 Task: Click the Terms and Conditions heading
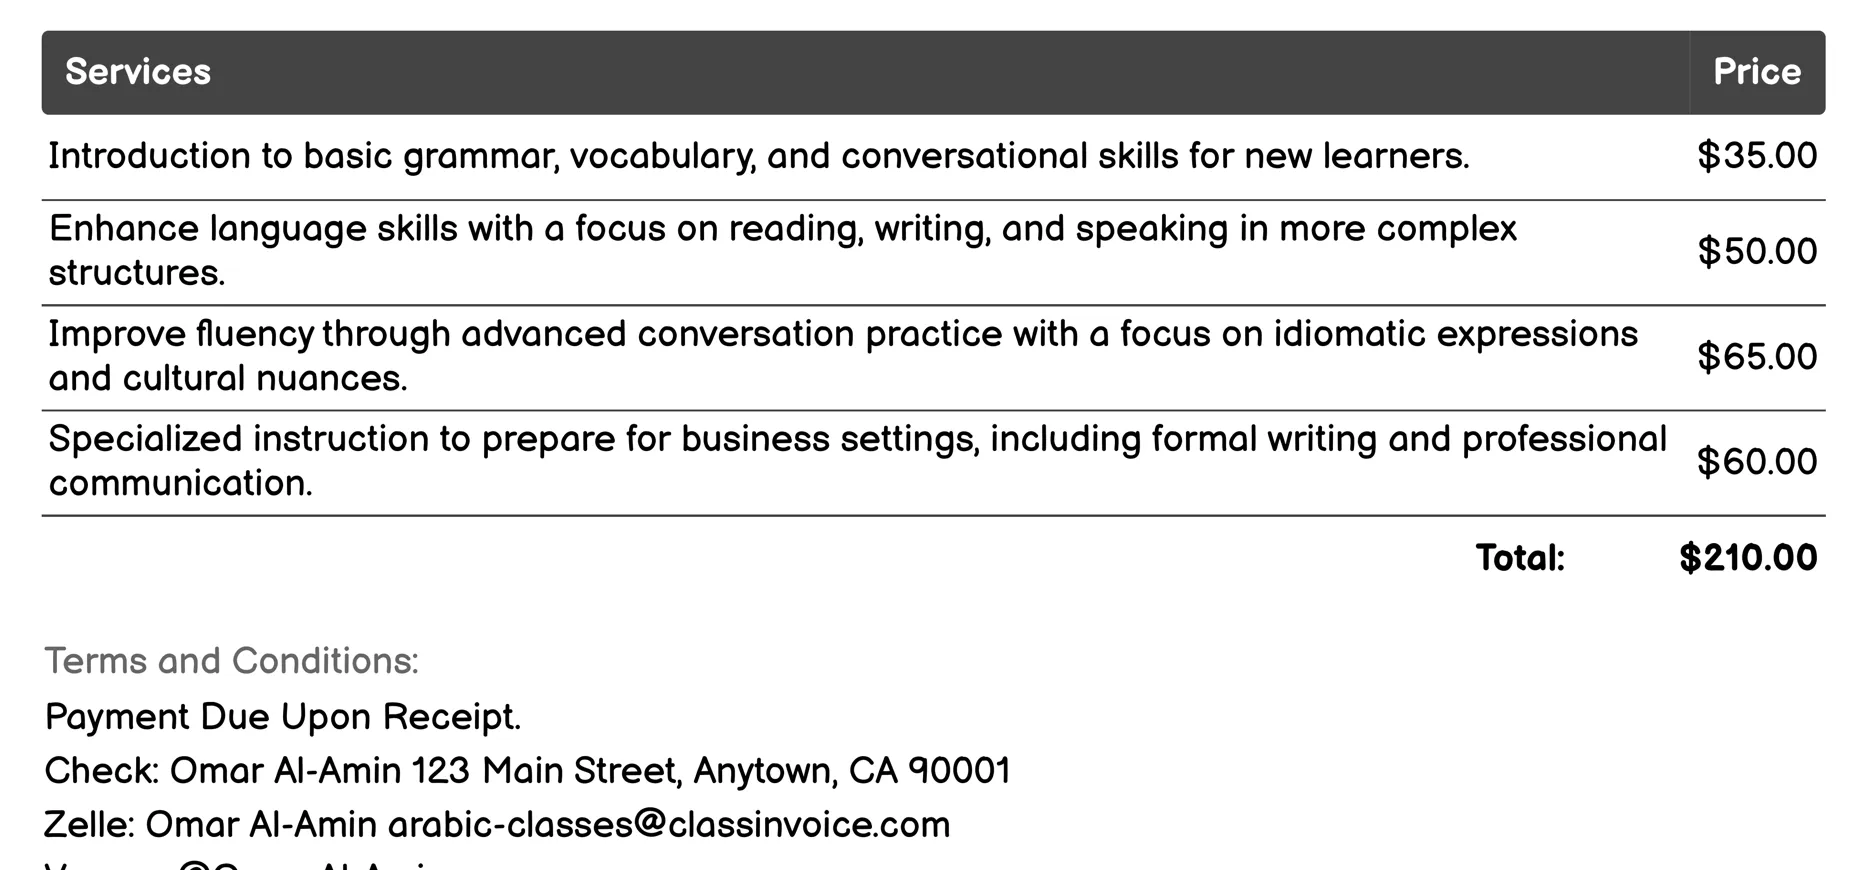[x=232, y=661]
